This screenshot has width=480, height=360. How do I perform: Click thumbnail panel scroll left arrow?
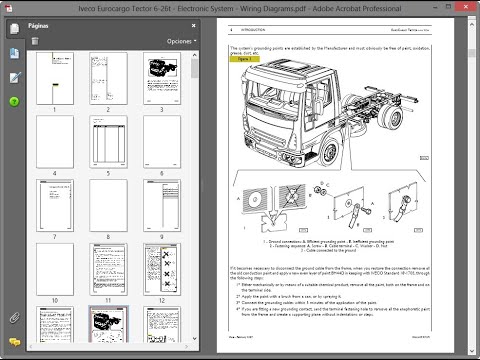[31, 347]
